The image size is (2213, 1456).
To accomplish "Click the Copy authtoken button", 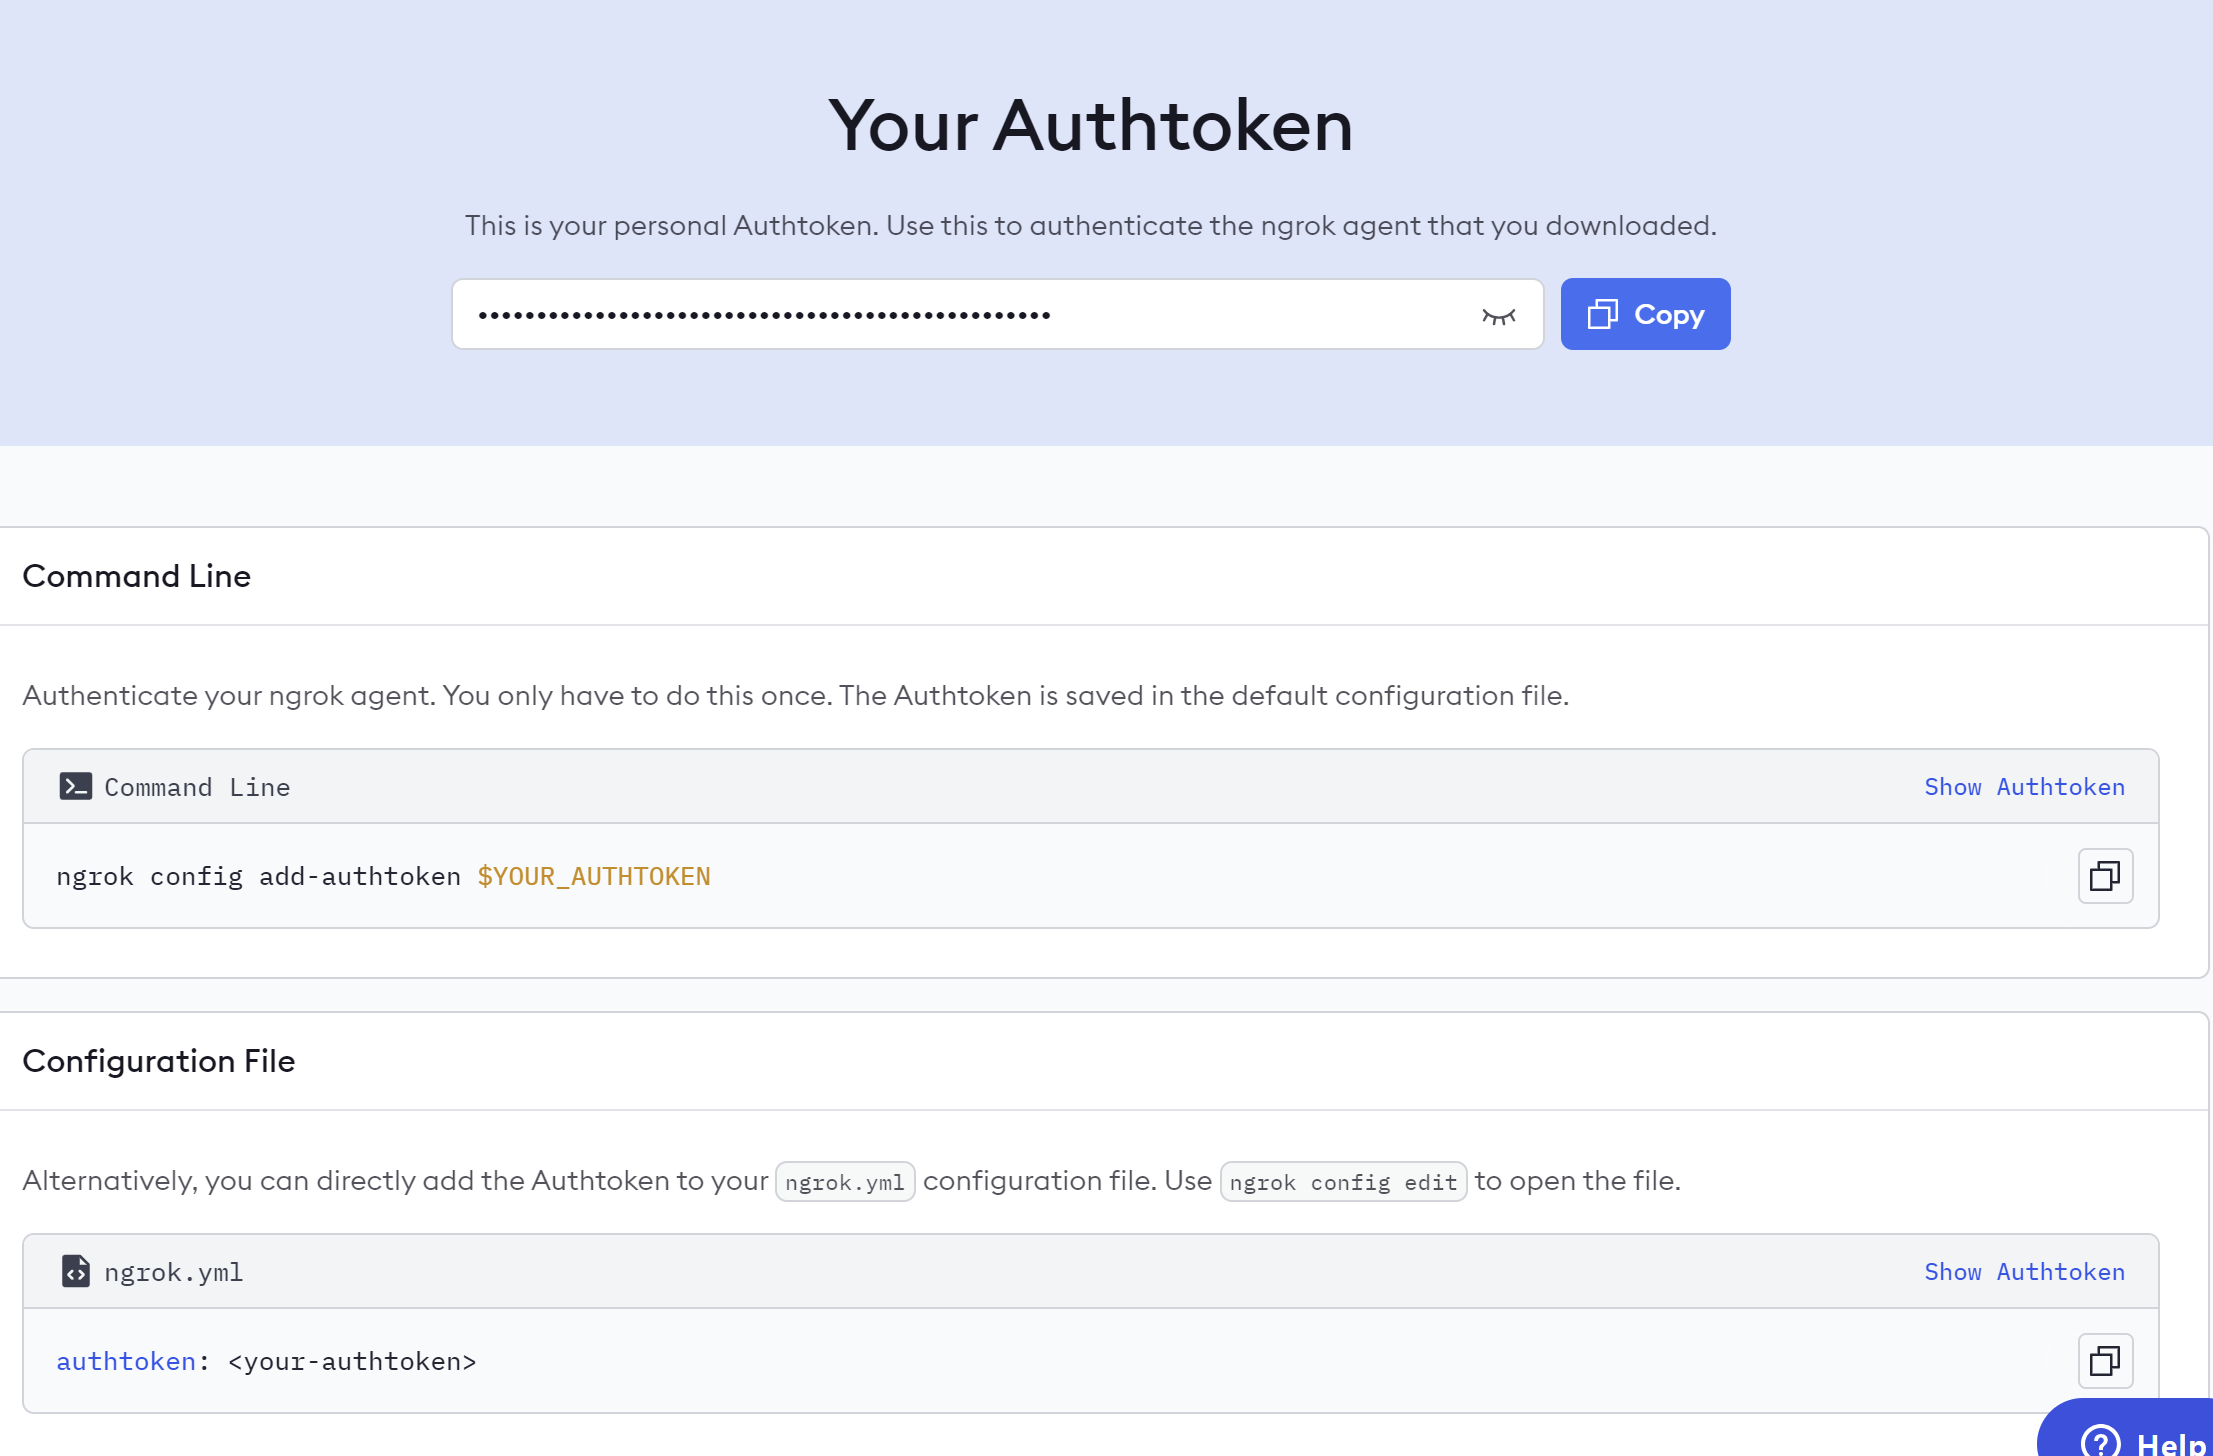I will click(x=1645, y=314).
